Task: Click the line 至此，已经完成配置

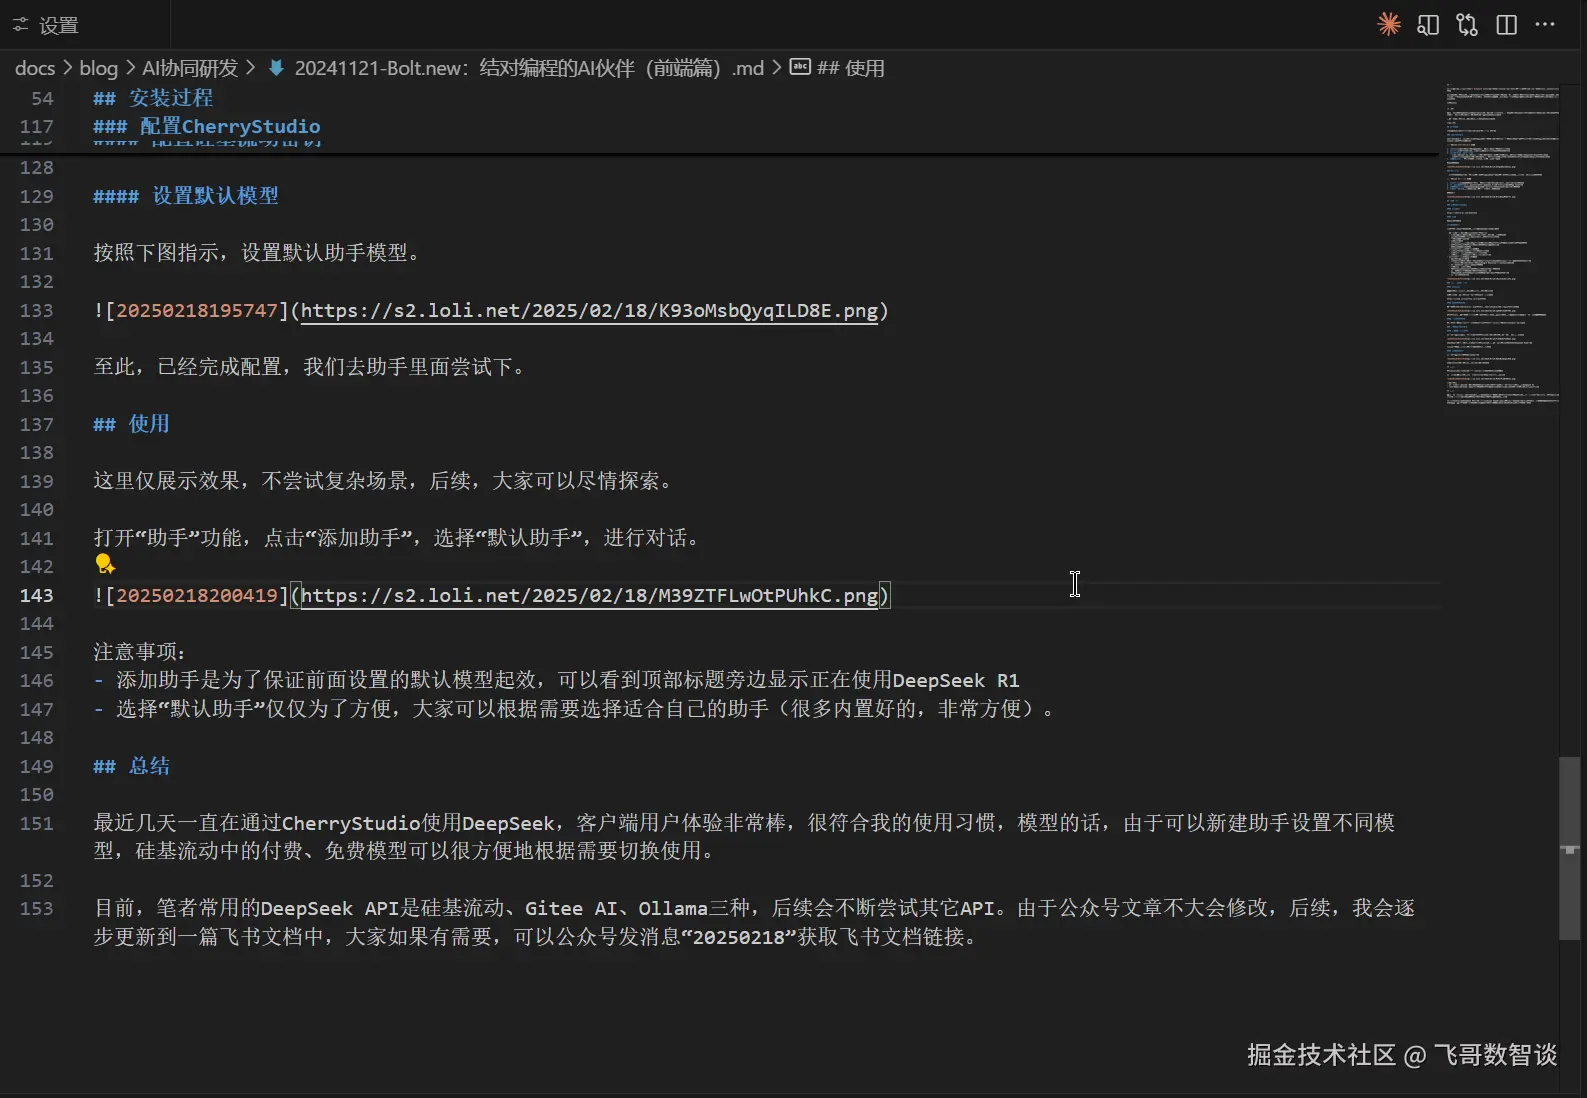Action: [310, 367]
